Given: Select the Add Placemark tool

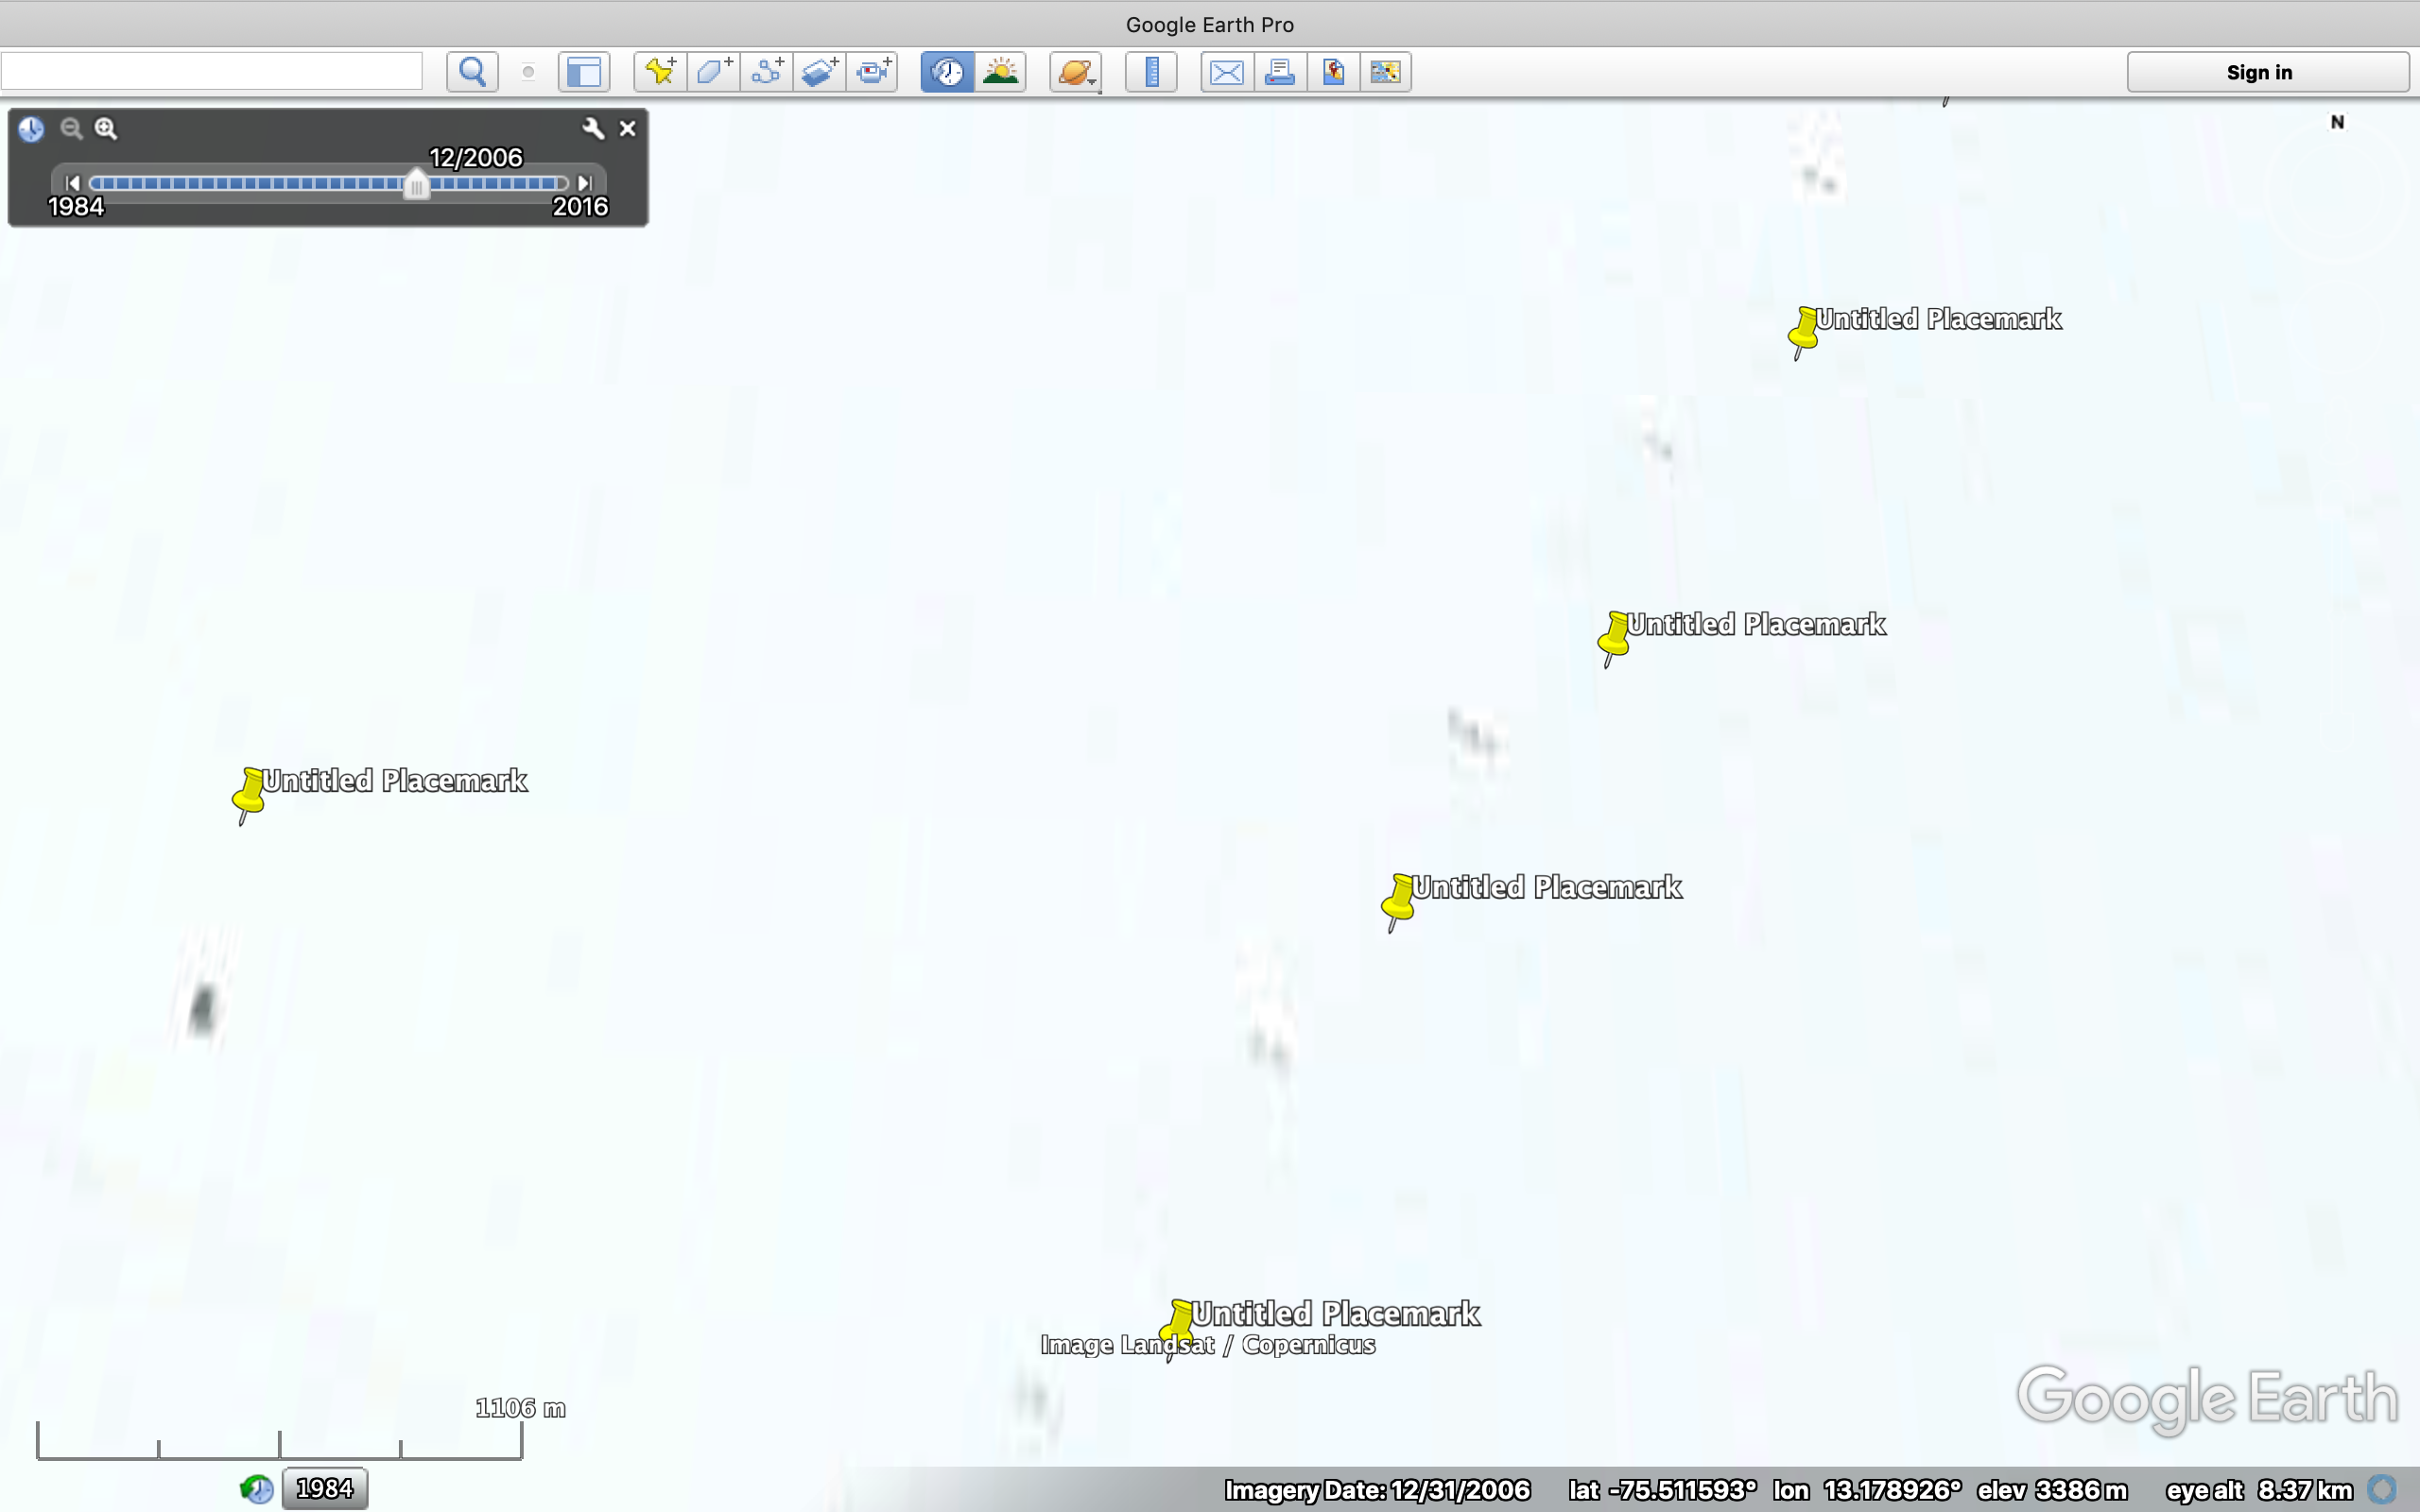Looking at the screenshot, I should 658,71.
